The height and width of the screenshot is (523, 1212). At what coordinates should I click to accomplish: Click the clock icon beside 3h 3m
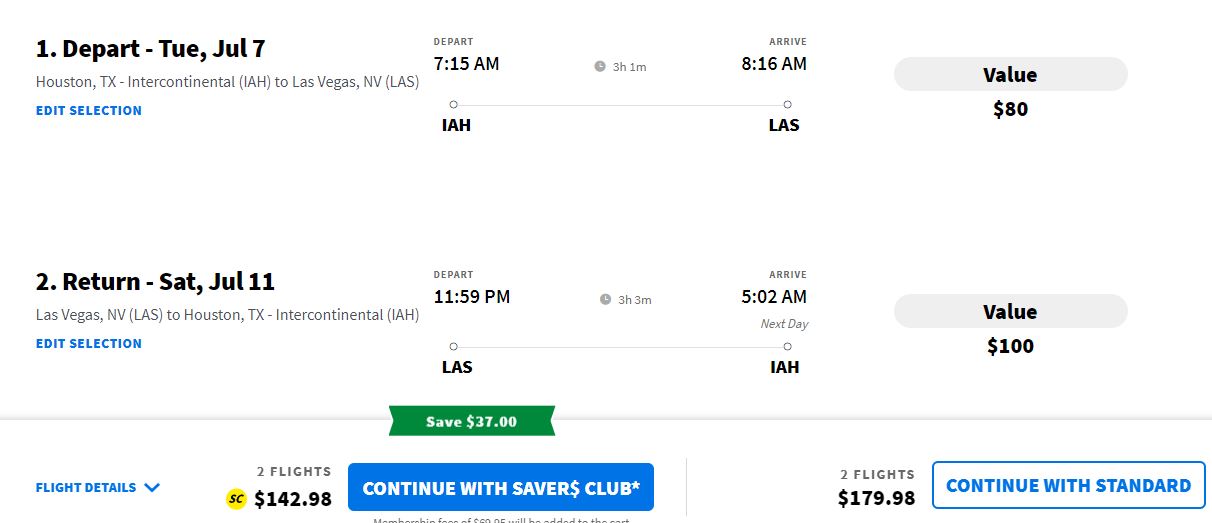[605, 300]
